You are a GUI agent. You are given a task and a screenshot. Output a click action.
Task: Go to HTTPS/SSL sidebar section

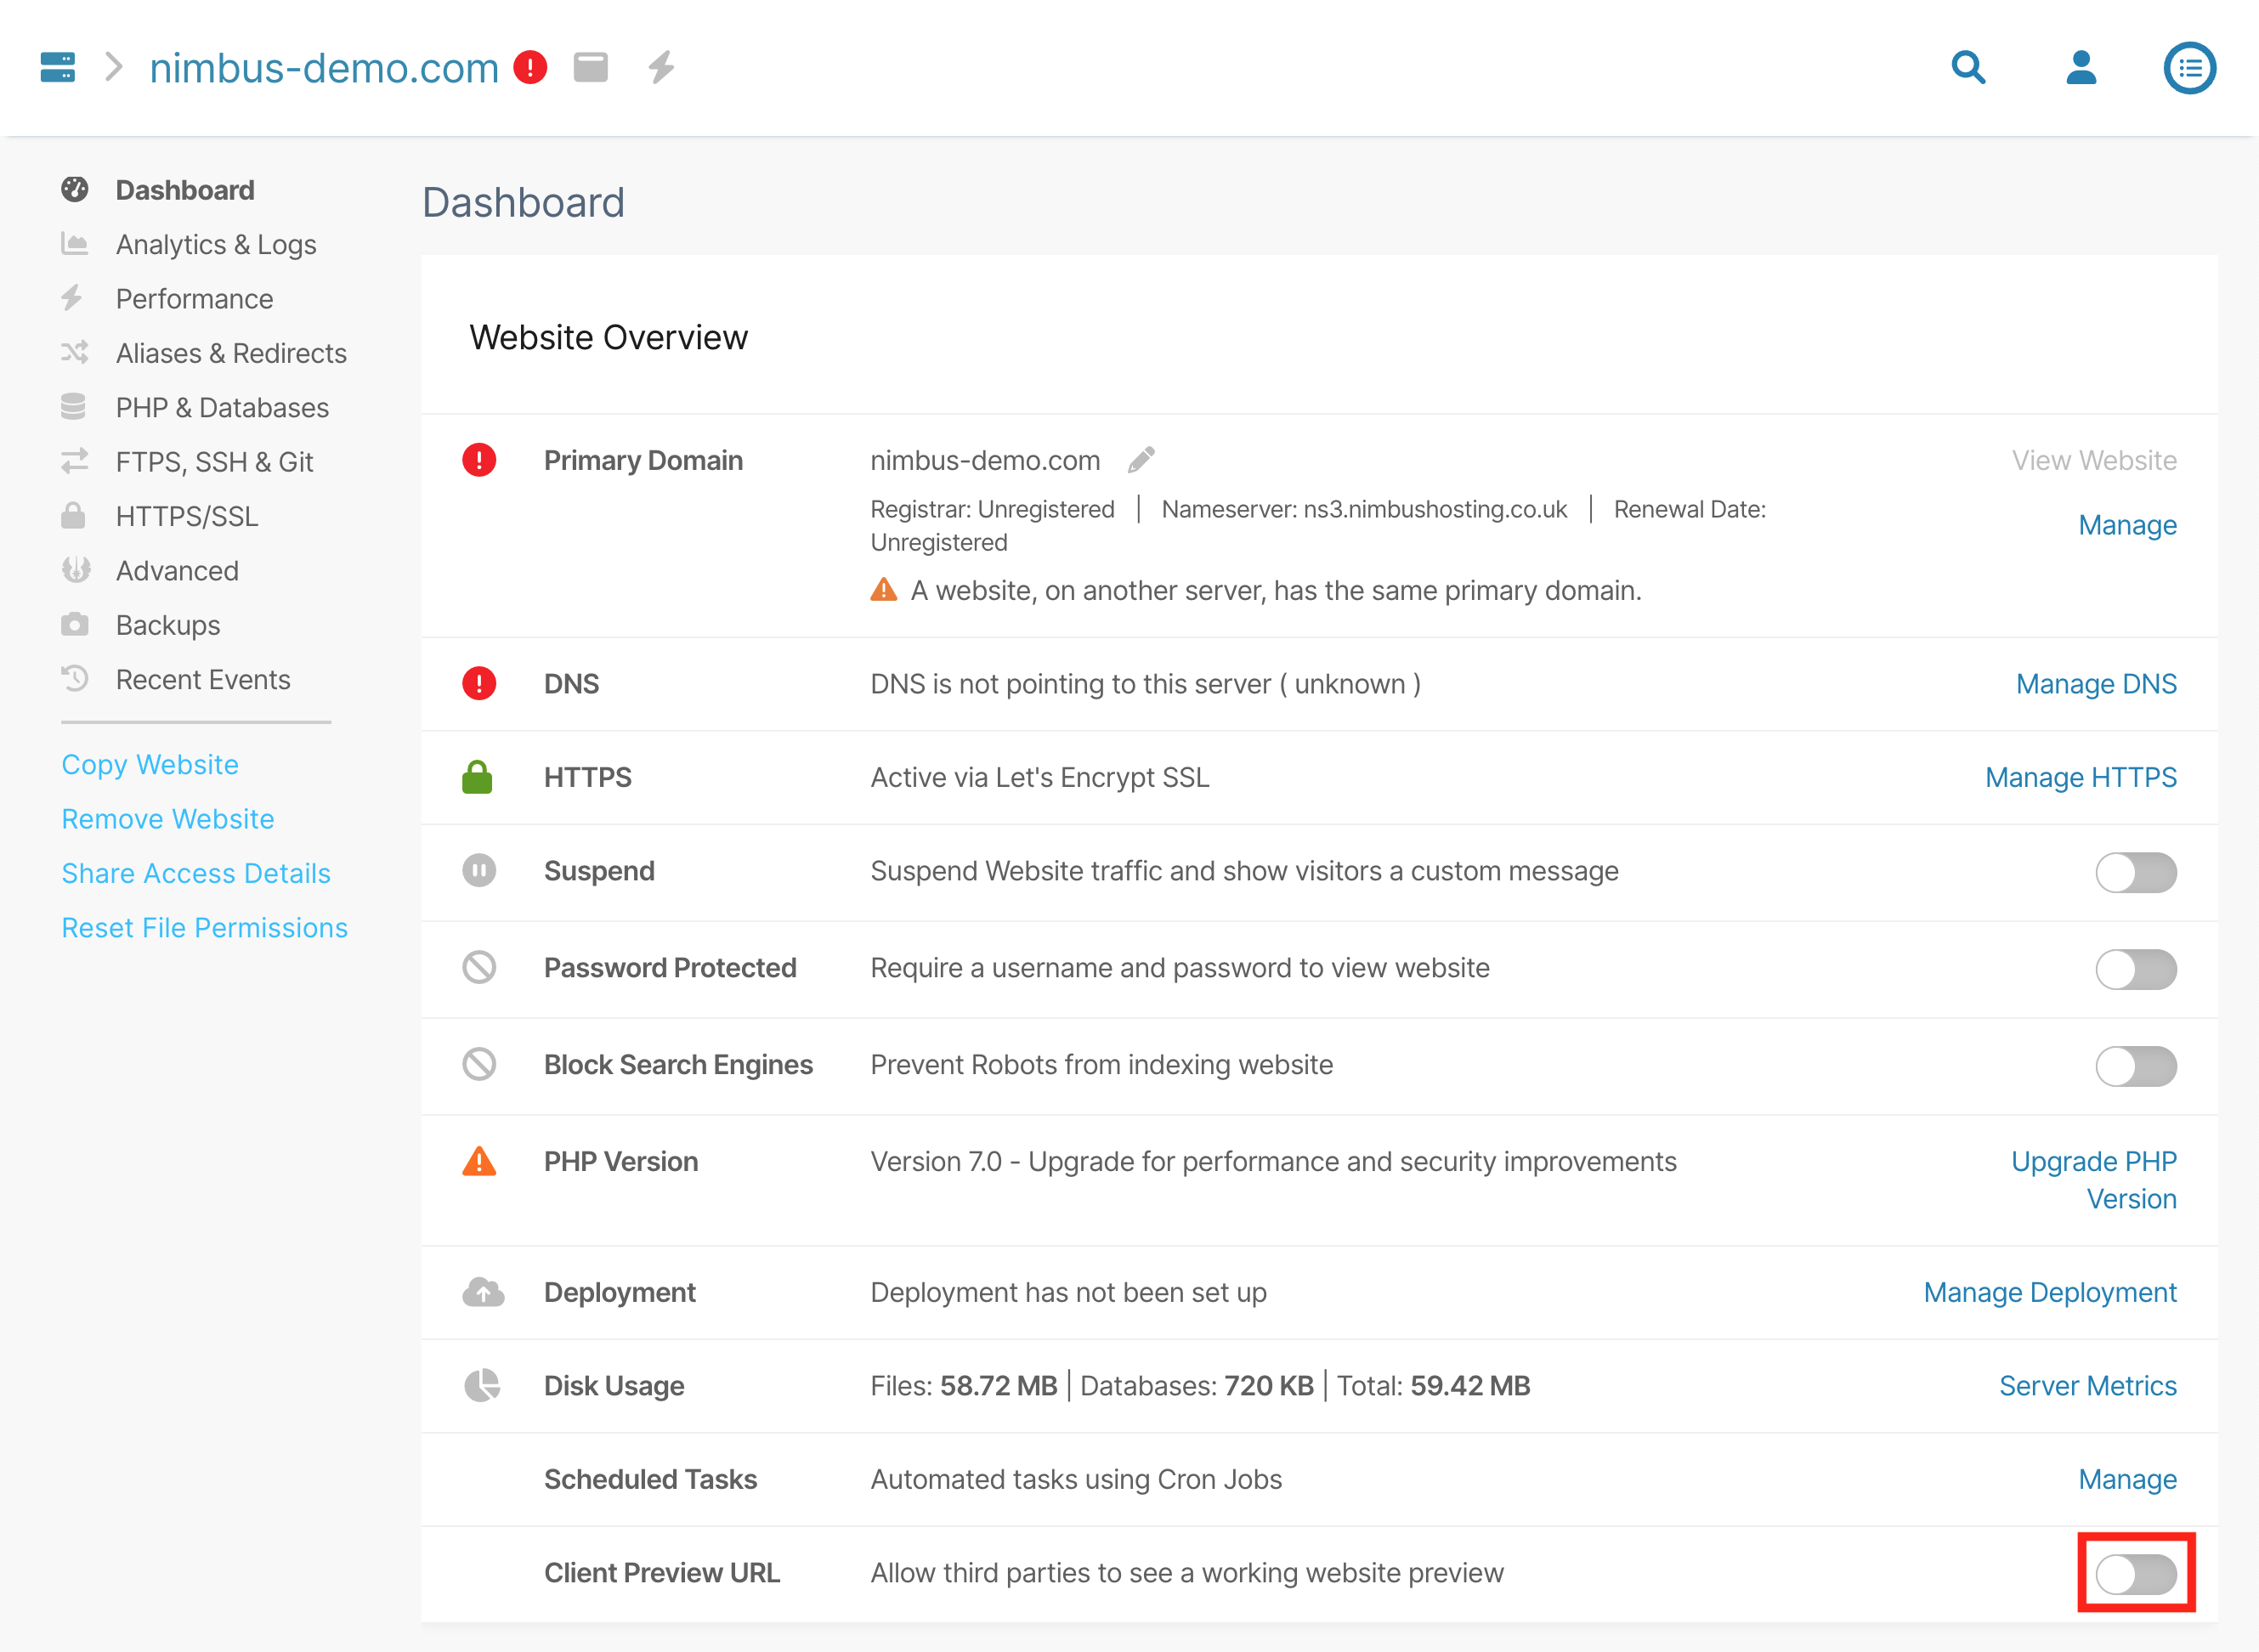coord(186,517)
